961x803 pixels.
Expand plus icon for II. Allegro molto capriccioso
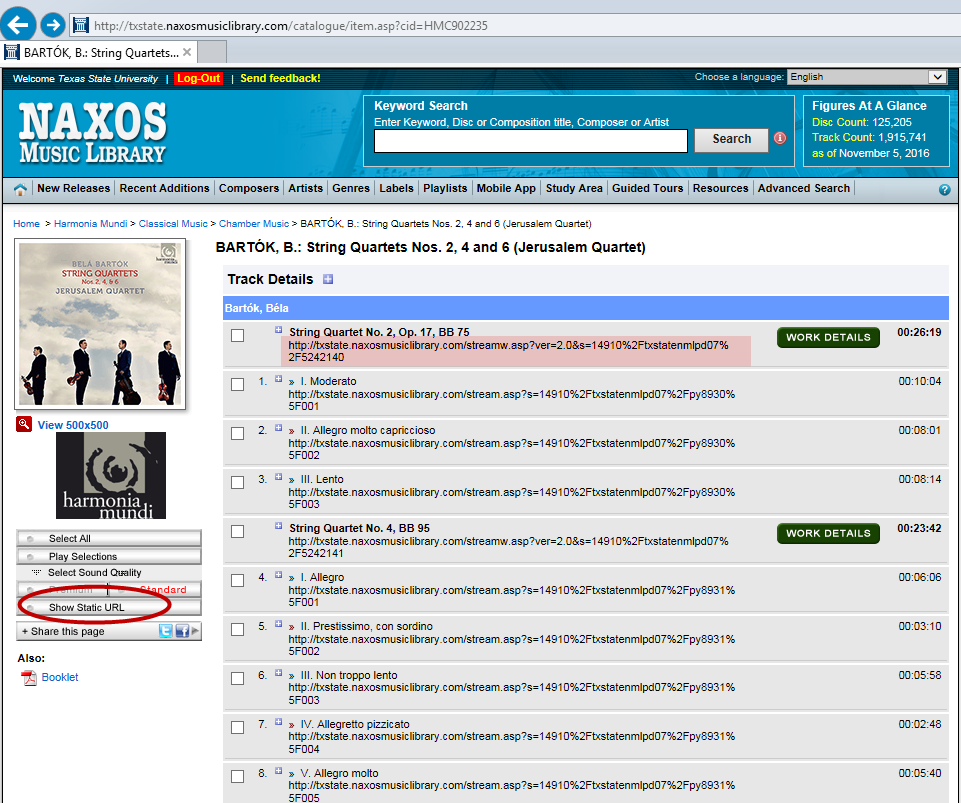pyautogui.click(x=278, y=428)
